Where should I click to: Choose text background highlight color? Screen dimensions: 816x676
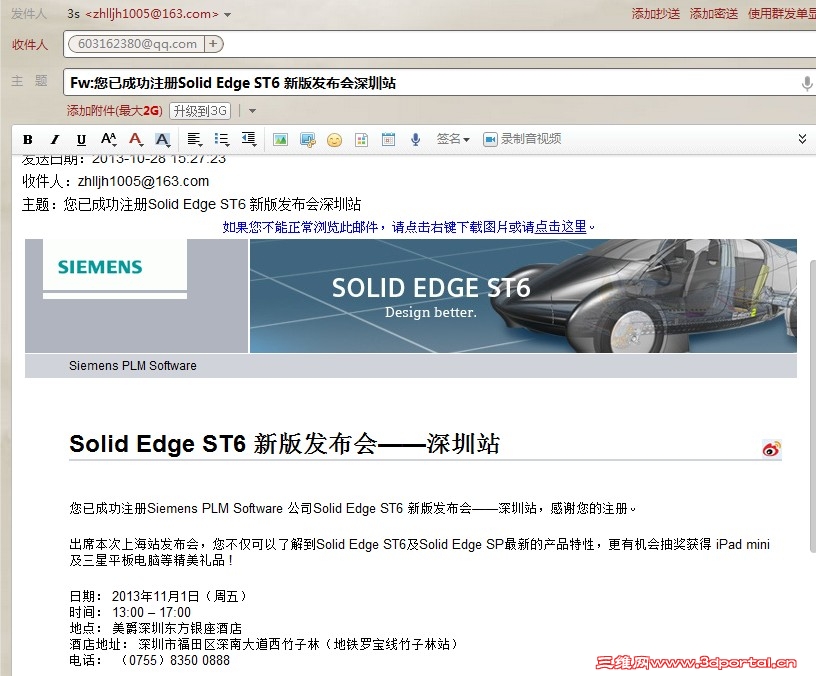click(x=163, y=139)
